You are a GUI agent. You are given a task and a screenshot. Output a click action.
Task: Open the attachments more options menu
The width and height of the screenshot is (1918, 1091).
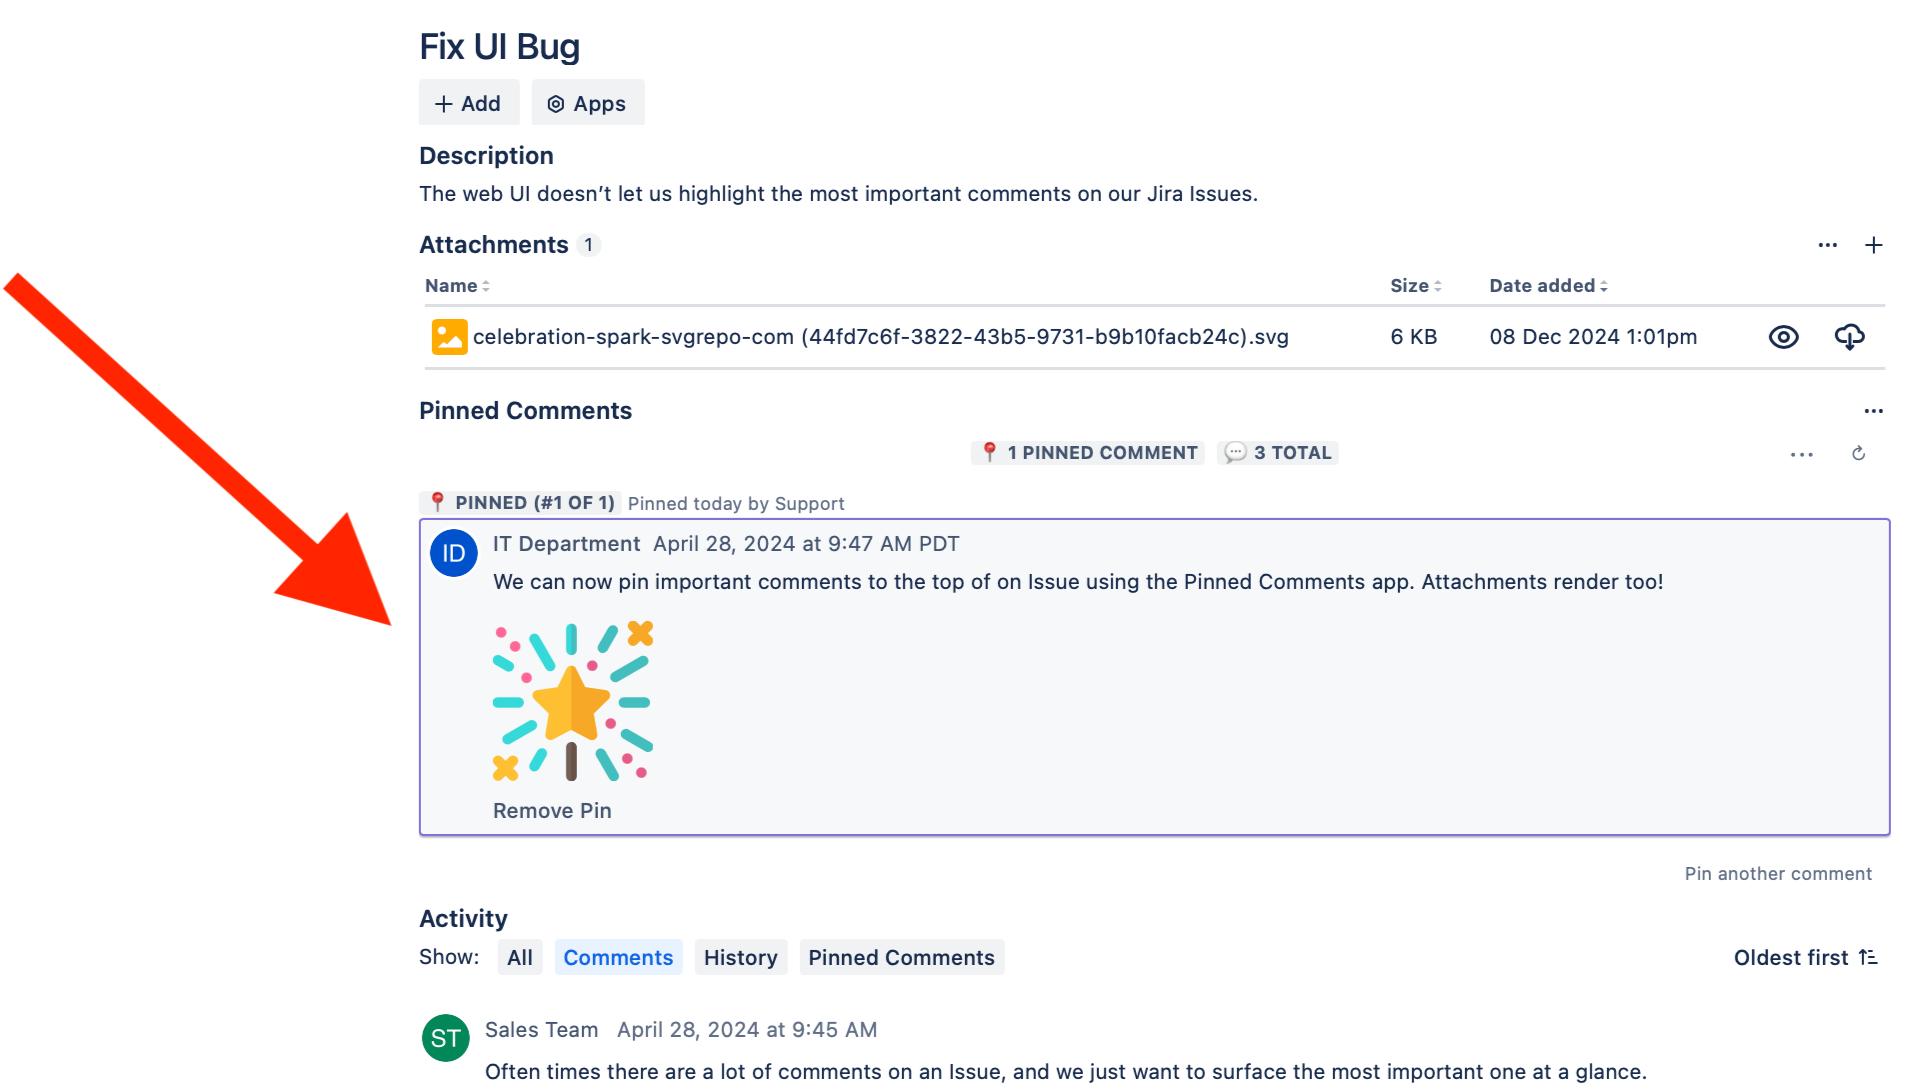tap(1827, 244)
